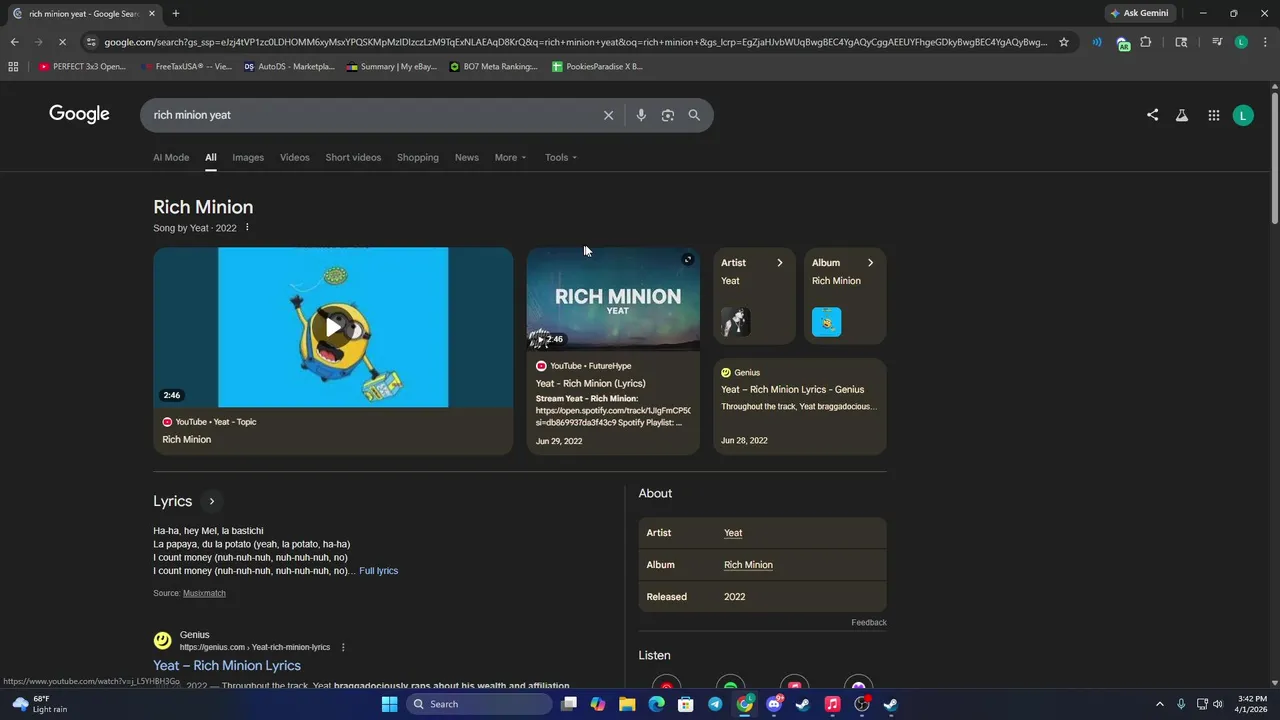Open new tab with plus button

click(x=176, y=13)
